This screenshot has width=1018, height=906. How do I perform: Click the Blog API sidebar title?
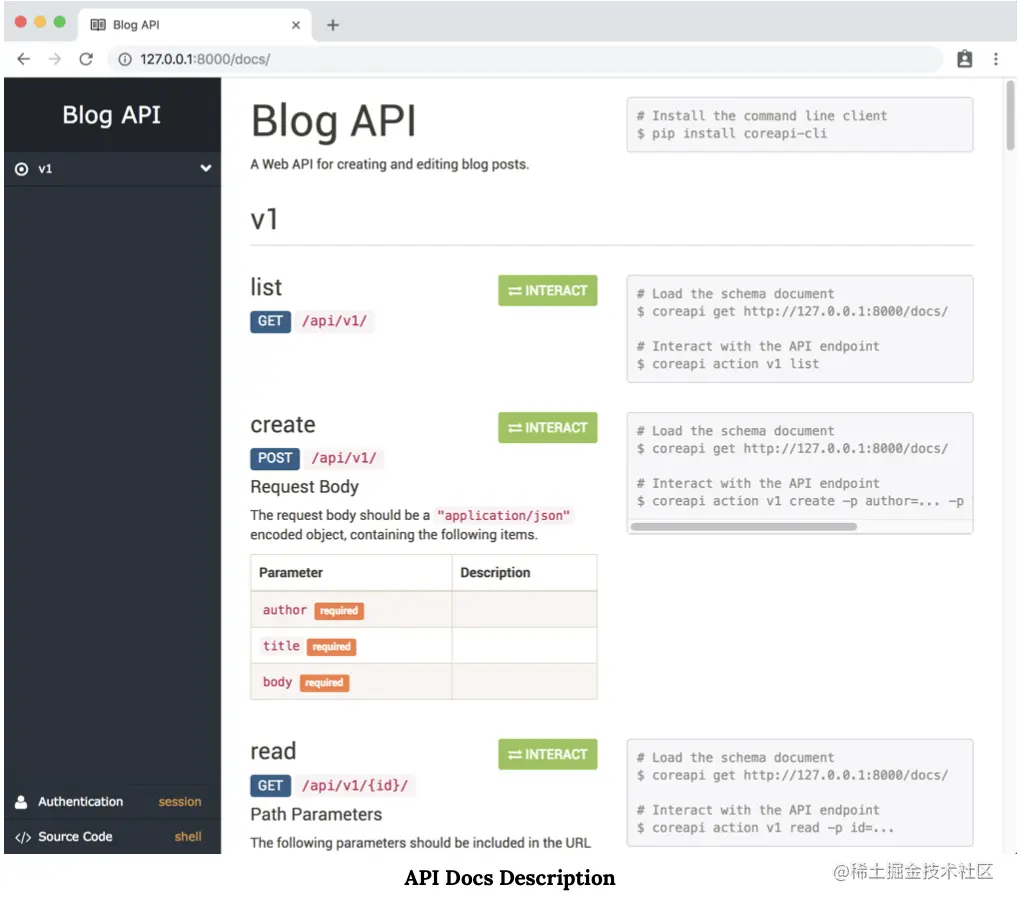pyautogui.click(x=112, y=115)
